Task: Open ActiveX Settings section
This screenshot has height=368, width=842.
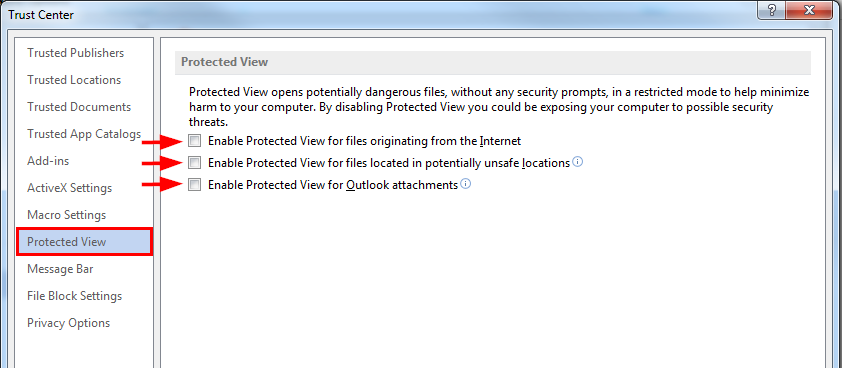Action: coord(70,188)
